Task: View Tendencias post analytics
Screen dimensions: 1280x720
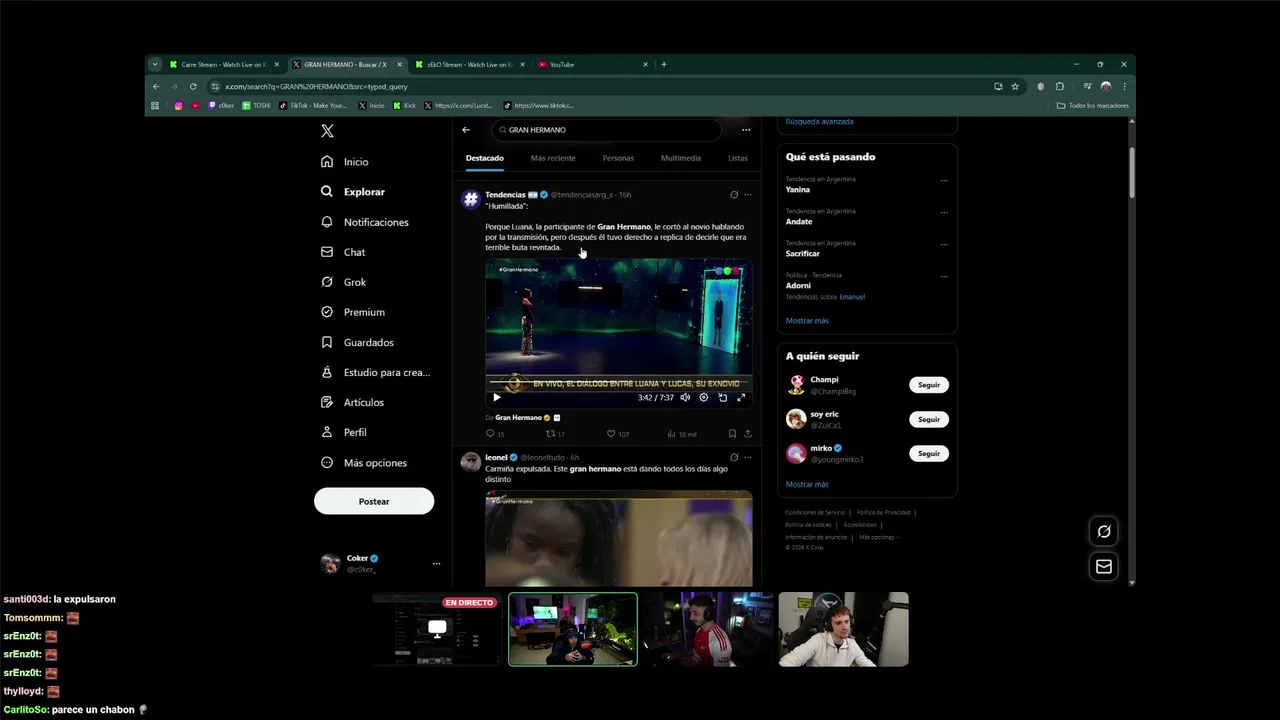Action: tap(682, 434)
